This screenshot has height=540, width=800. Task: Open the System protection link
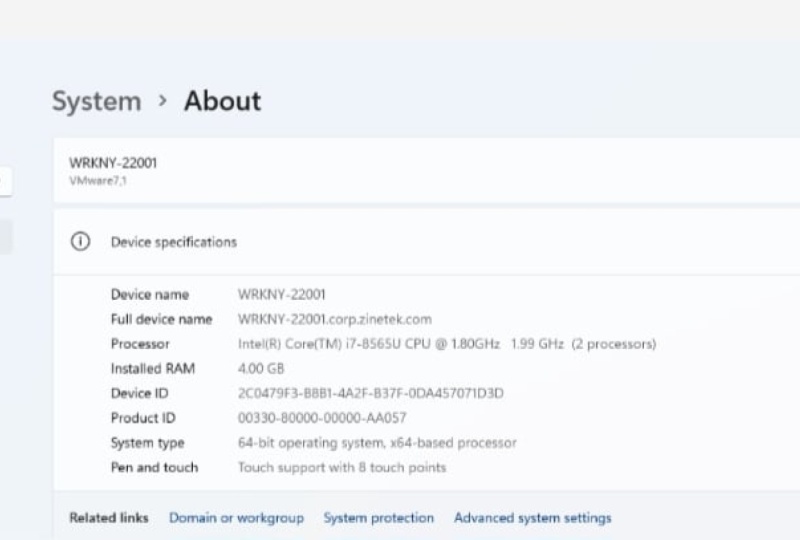point(379,518)
